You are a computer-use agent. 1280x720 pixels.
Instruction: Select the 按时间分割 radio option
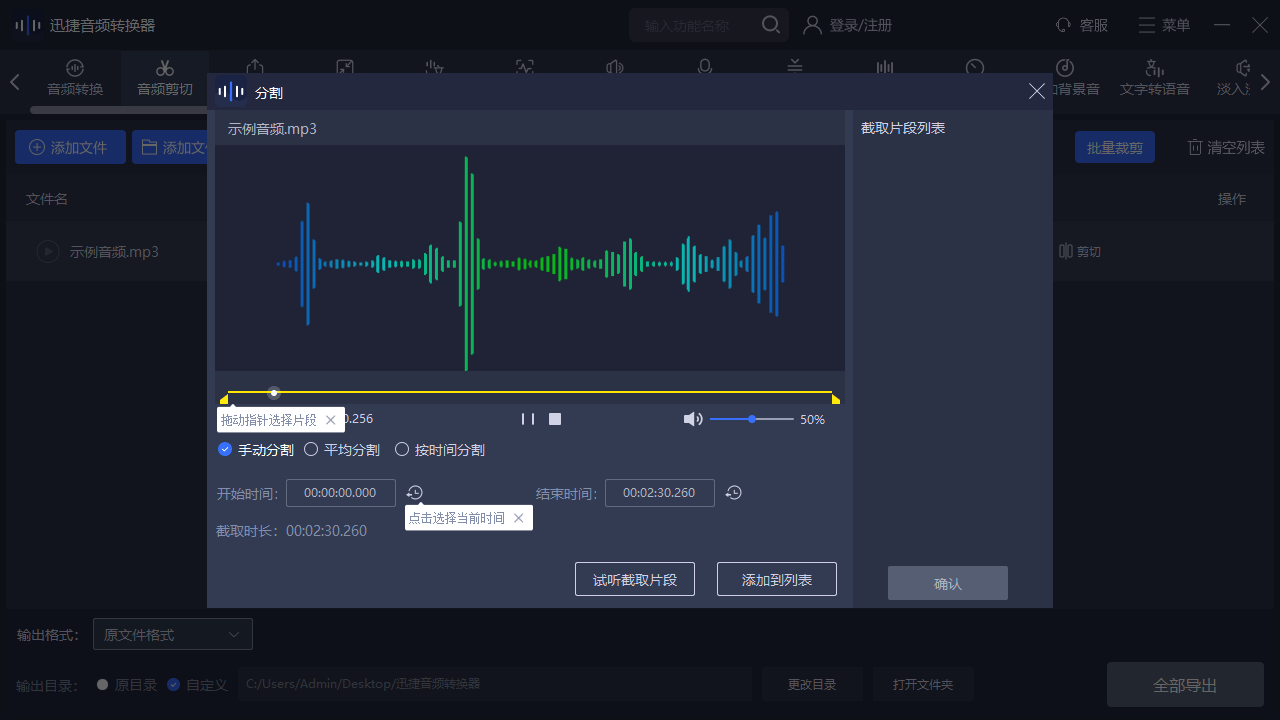(x=402, y=450)
